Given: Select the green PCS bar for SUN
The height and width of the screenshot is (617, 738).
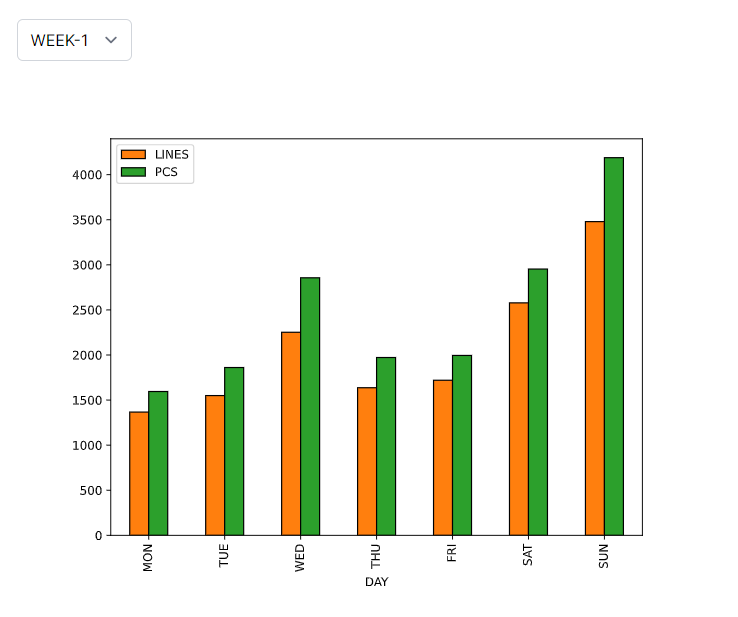Looking at the screenshot, I should [614, 346].
